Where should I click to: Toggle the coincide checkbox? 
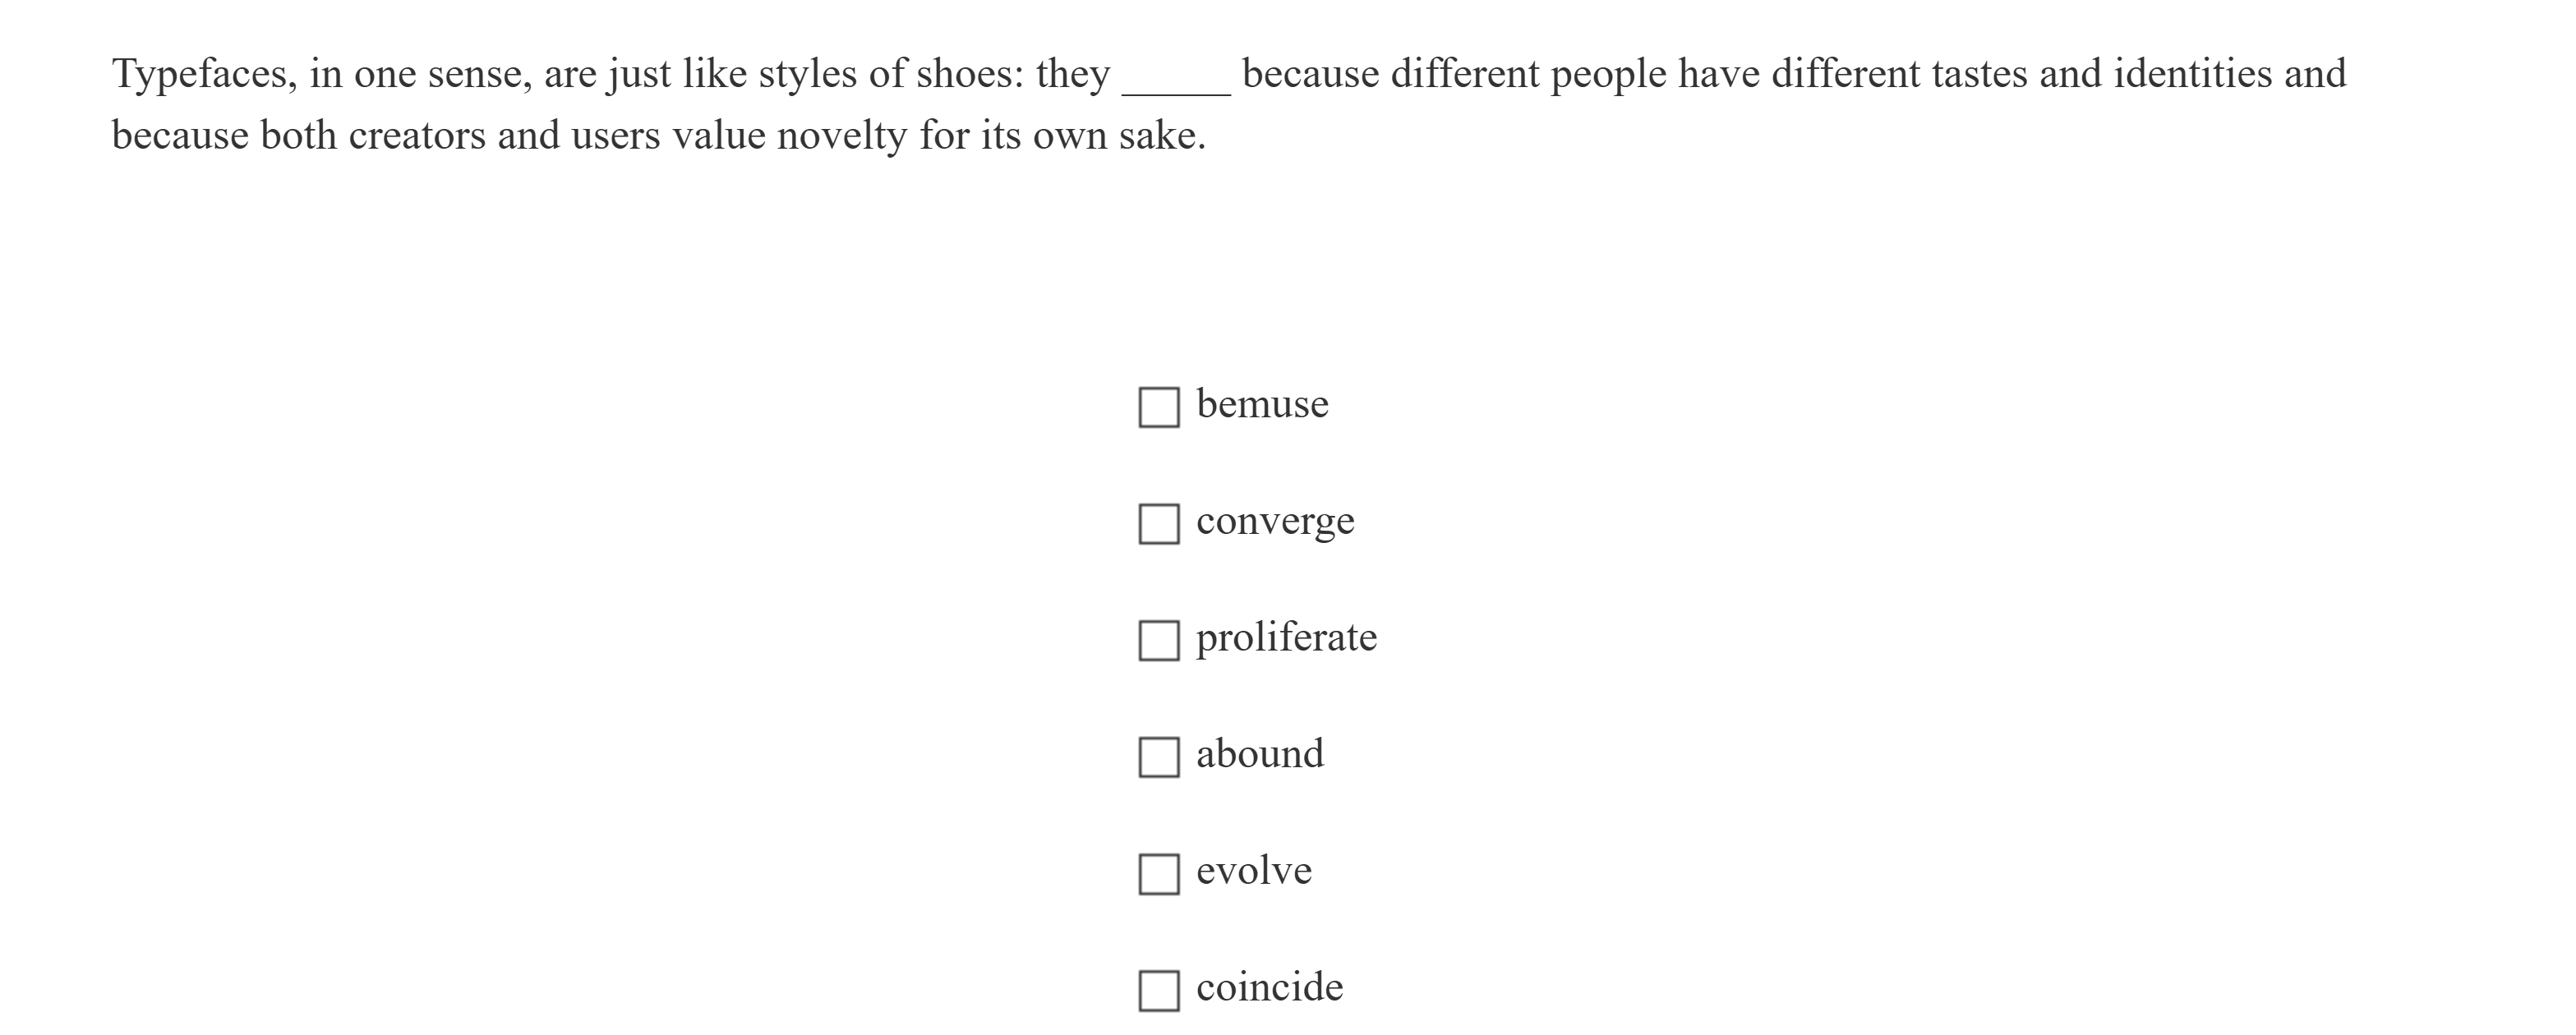tap(1158, 990)
